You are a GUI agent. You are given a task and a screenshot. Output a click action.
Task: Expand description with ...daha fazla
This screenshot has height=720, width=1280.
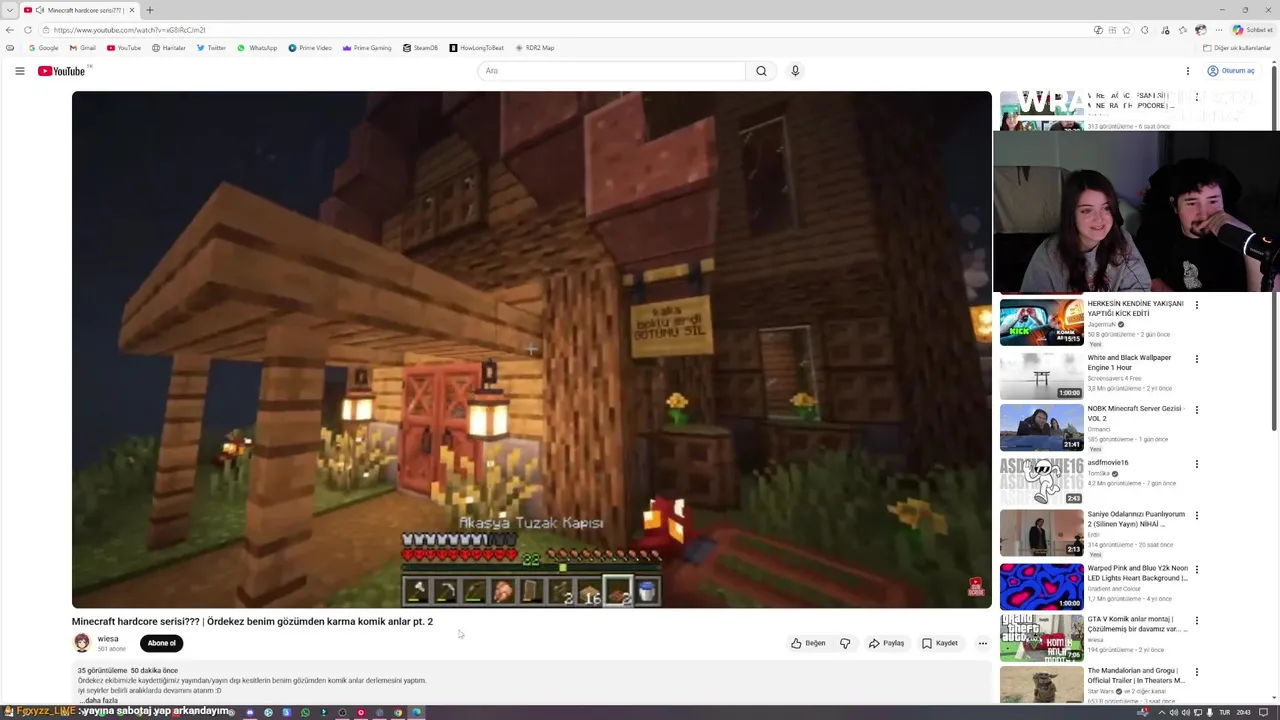click(x=98, y=700)
